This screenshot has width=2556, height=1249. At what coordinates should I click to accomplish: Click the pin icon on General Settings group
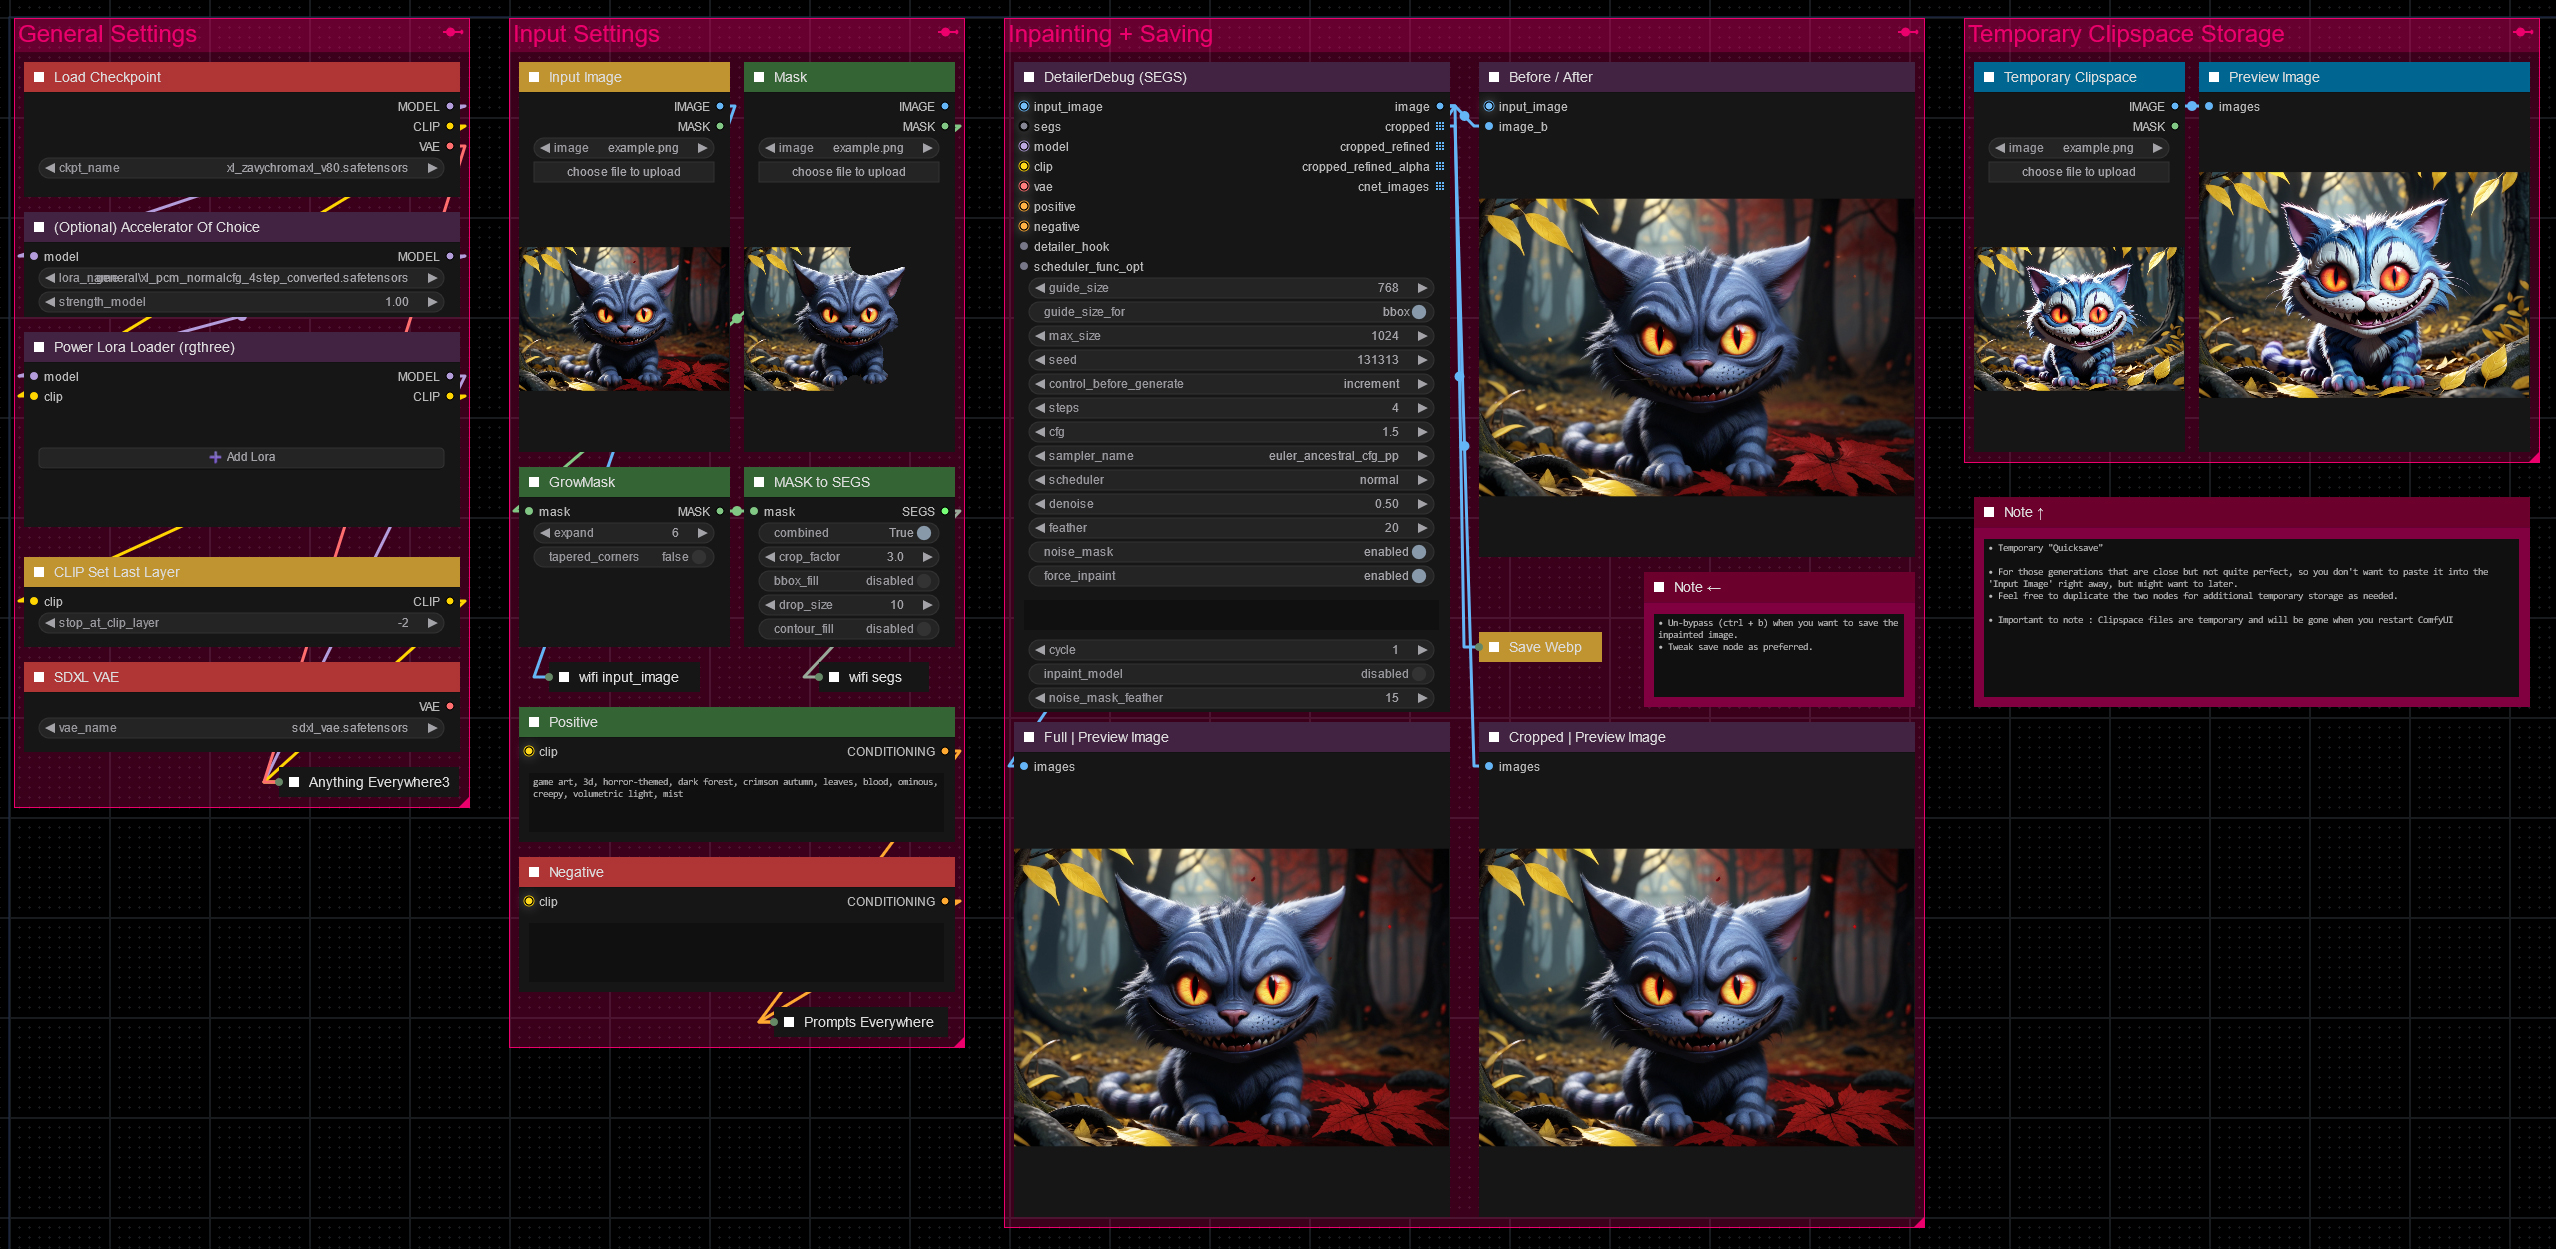(453, 32)
